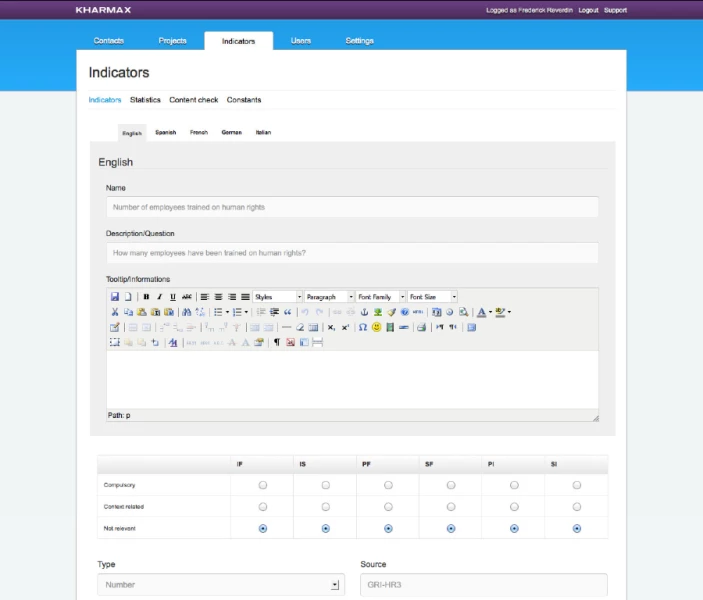Click the blockquote icon in the toolbar
This screenshot has width=703, height=600.
[x=288, y=312]
